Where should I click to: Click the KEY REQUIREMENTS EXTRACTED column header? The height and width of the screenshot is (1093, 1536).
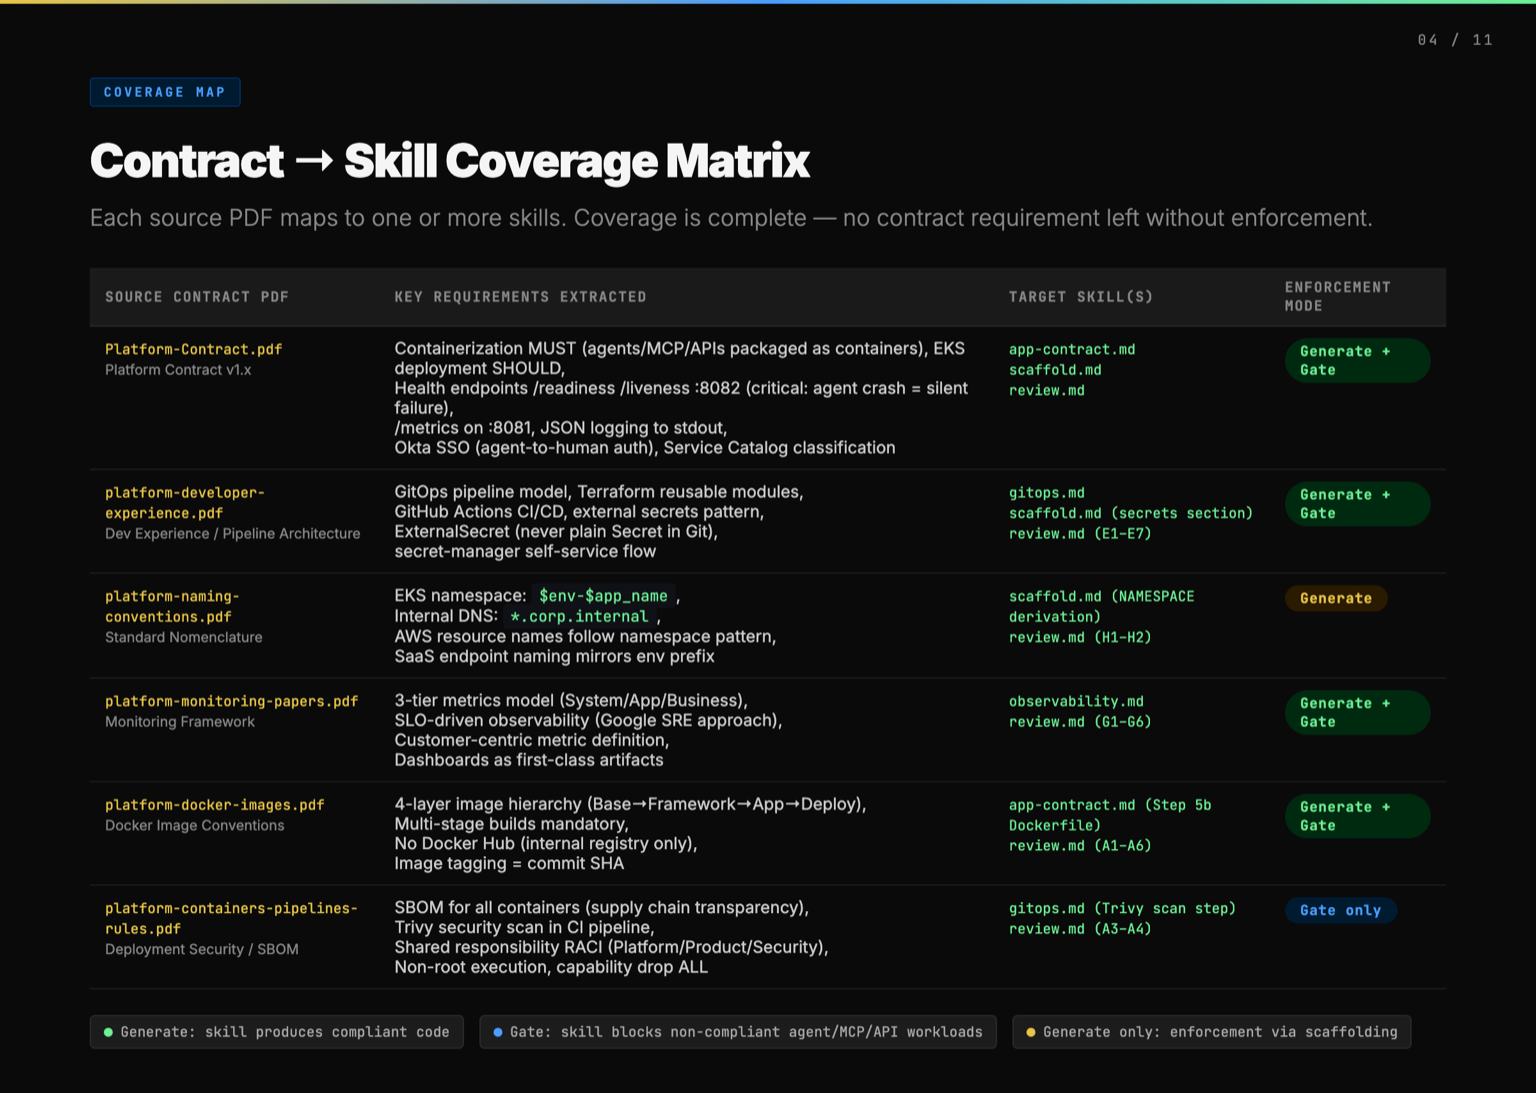point(520,297)
